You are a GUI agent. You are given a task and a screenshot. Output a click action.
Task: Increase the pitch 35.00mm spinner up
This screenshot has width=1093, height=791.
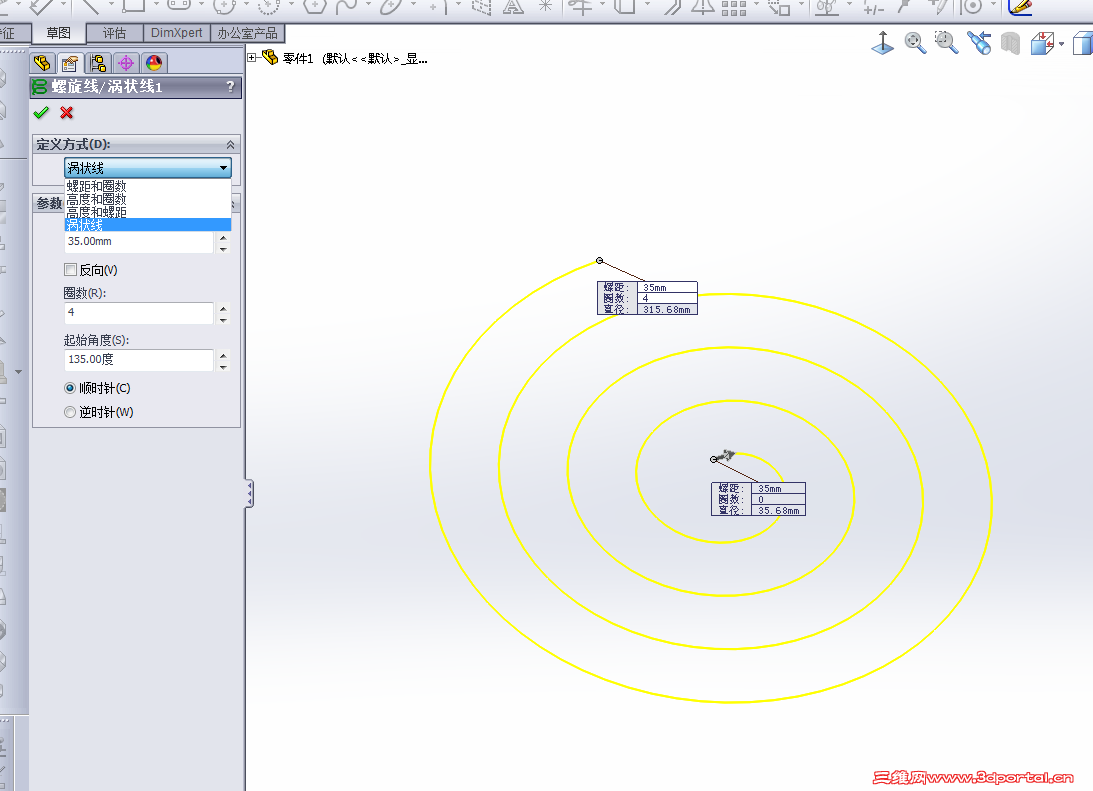pyautogui.click(x=223, y=237)
